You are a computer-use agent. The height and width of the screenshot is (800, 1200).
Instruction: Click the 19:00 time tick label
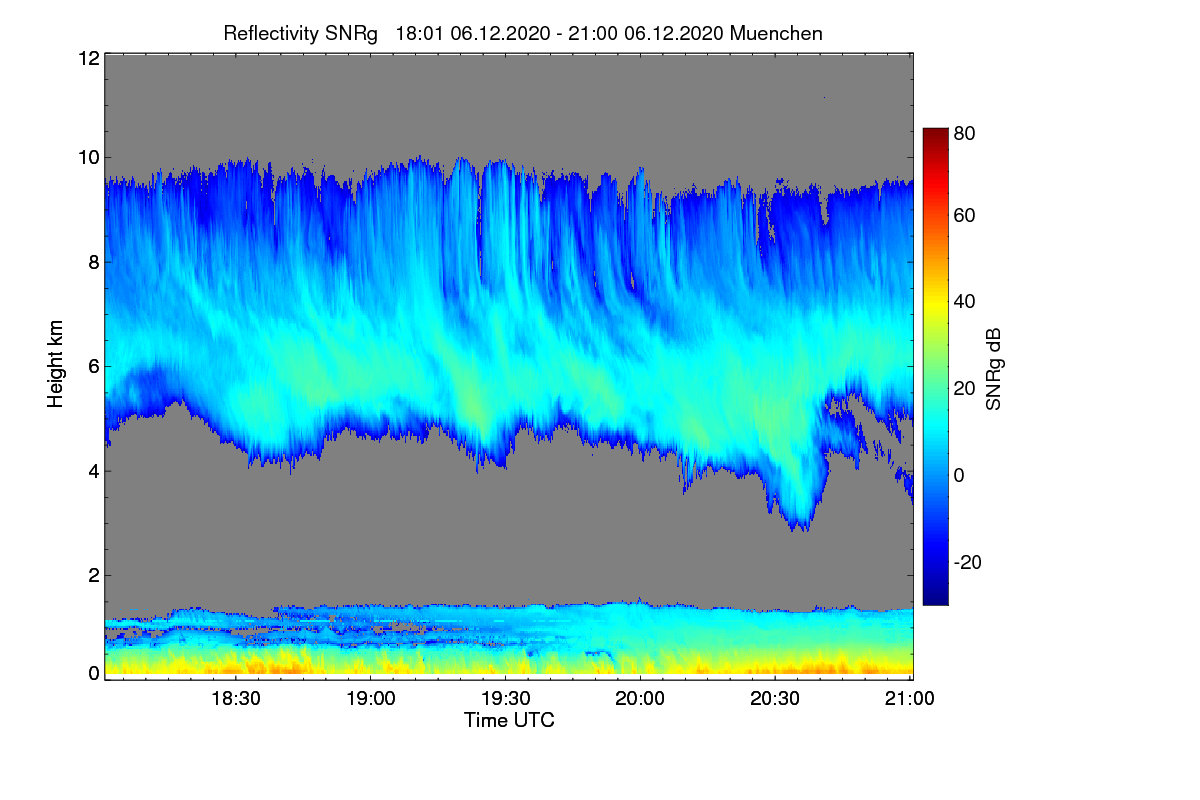(x=371, y=699)
